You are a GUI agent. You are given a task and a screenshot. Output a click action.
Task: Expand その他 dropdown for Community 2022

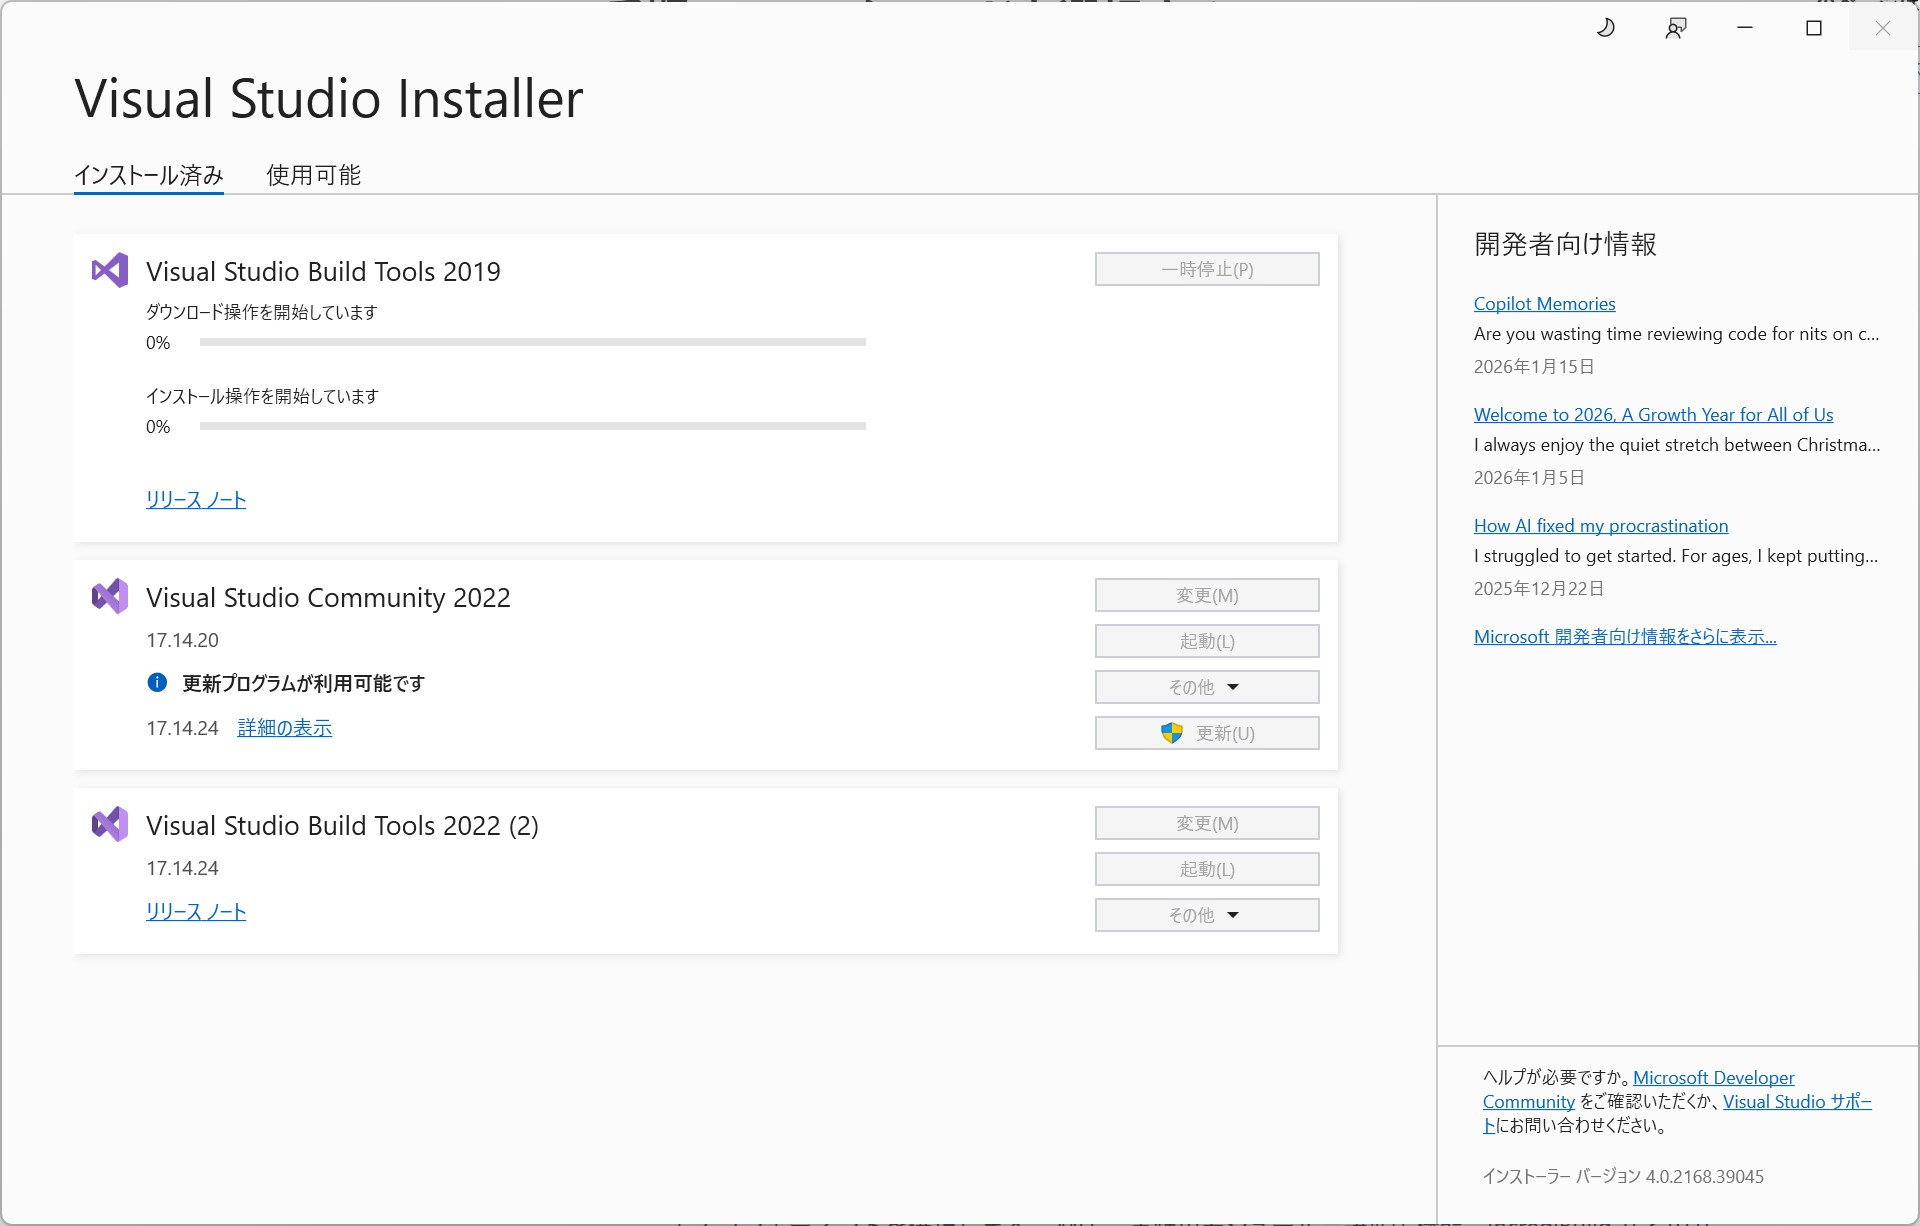(1206, 687)
